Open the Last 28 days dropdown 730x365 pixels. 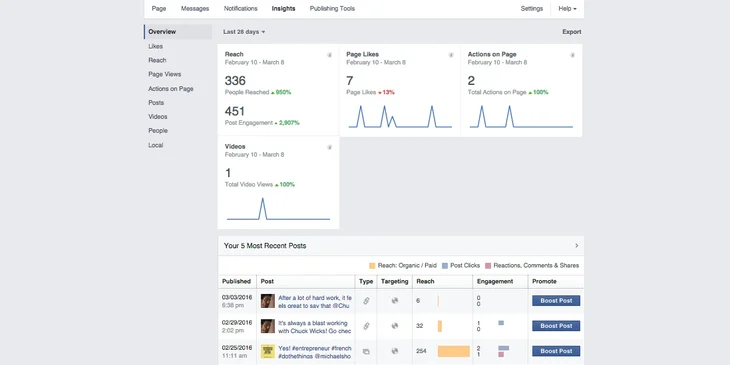tap(244, 32)
